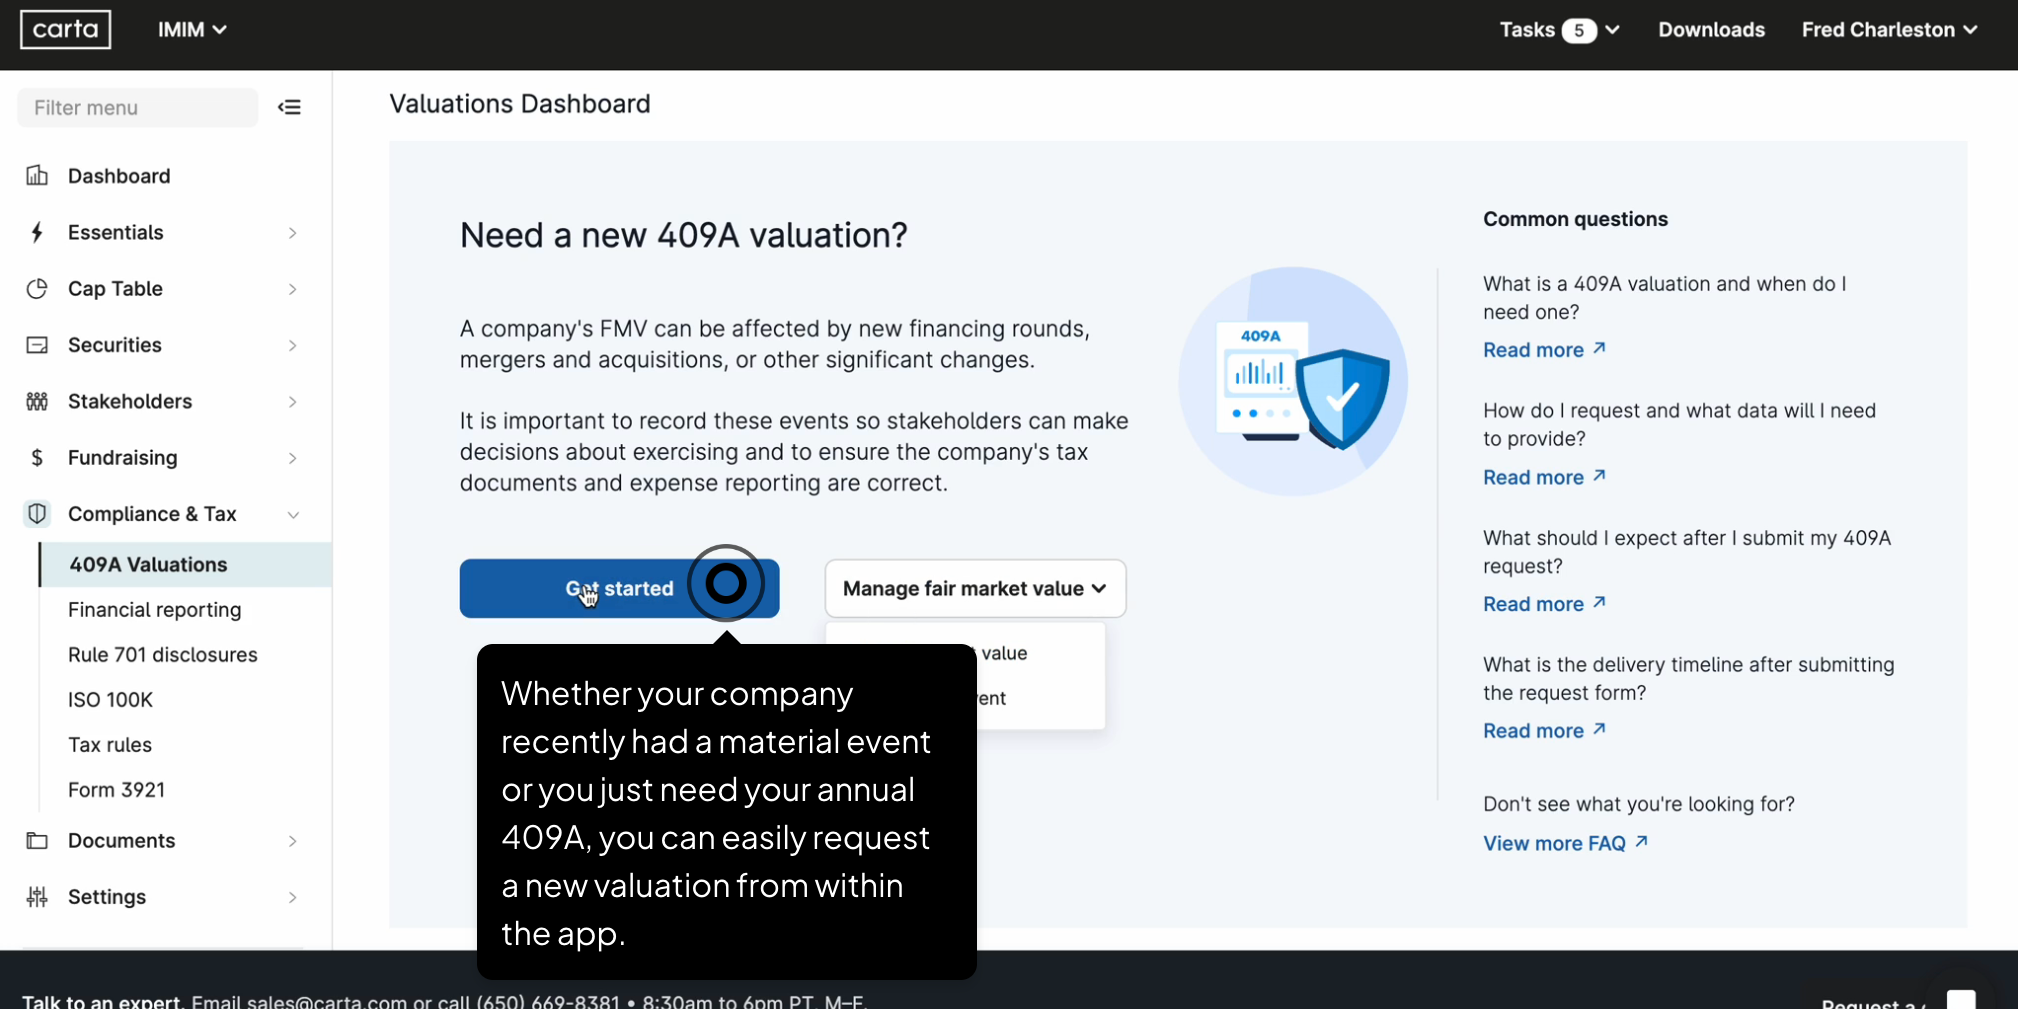Click the Cap Table pie icon

pos(37,288)
